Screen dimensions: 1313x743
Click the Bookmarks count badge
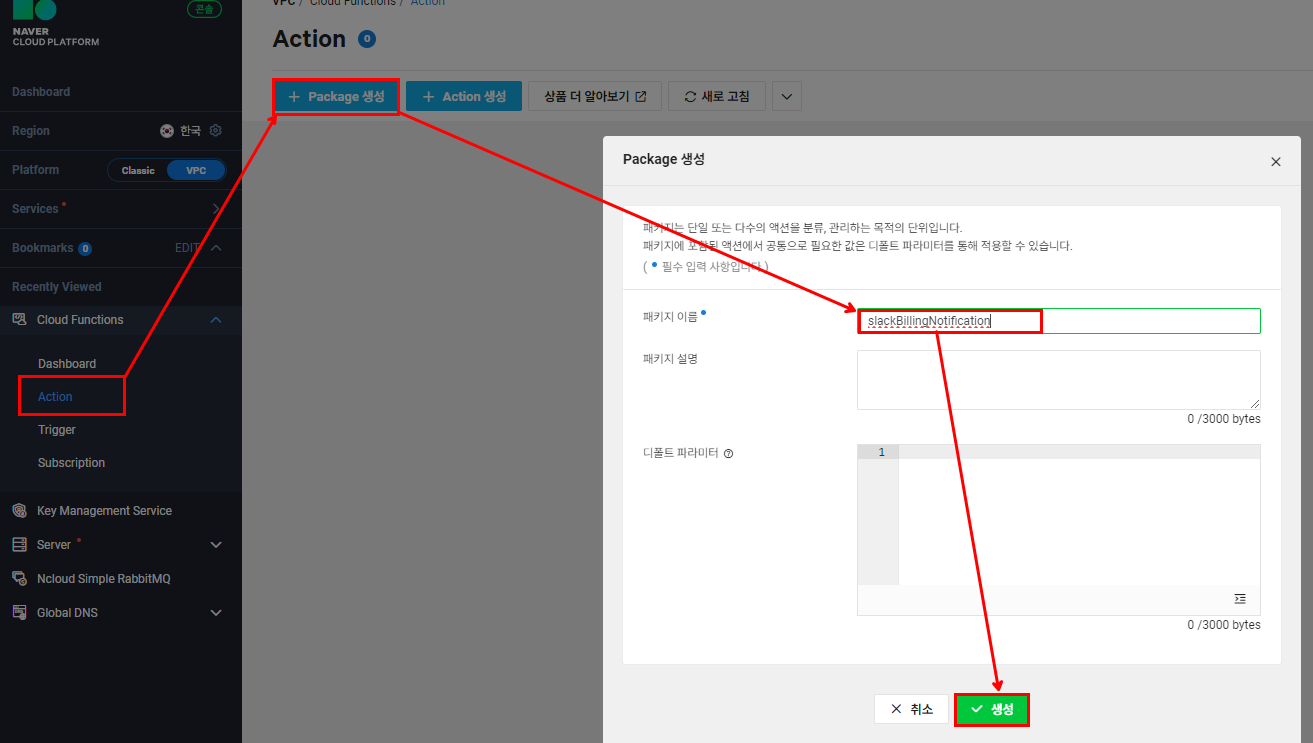(x=85, y=248)
